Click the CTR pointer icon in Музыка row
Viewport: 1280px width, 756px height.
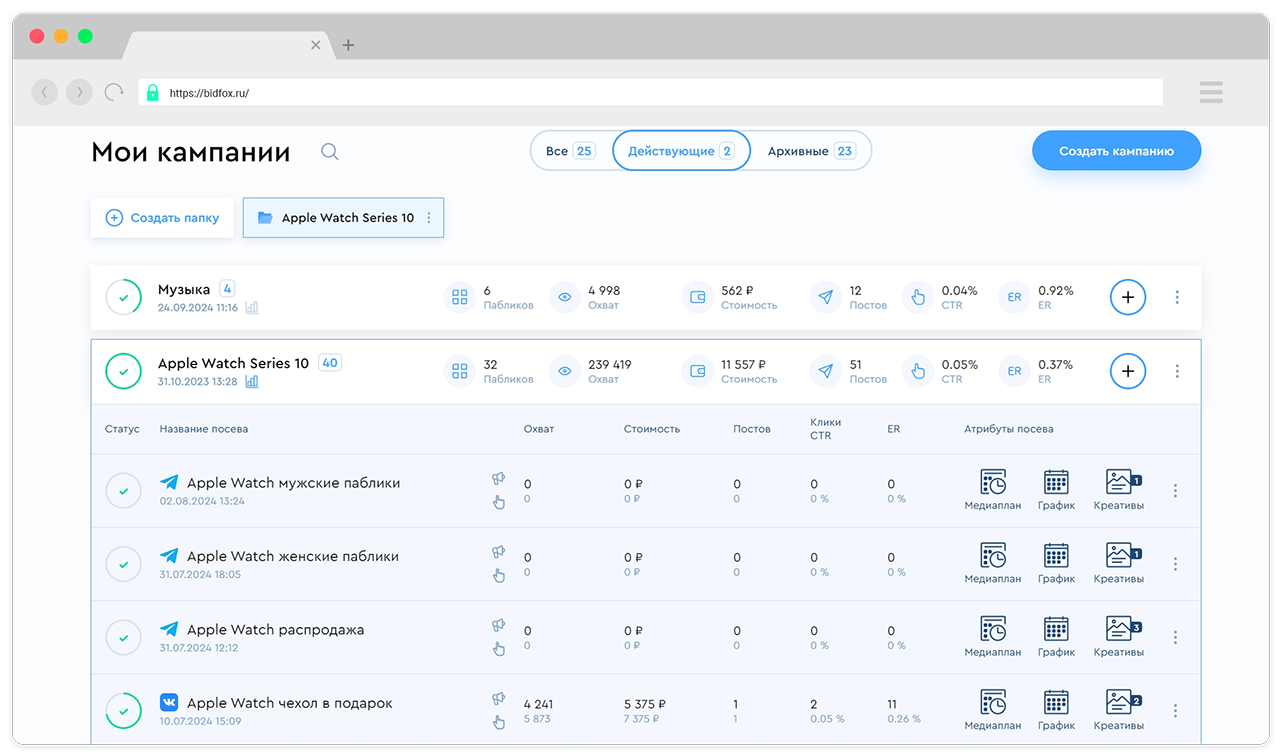point(918,297)
